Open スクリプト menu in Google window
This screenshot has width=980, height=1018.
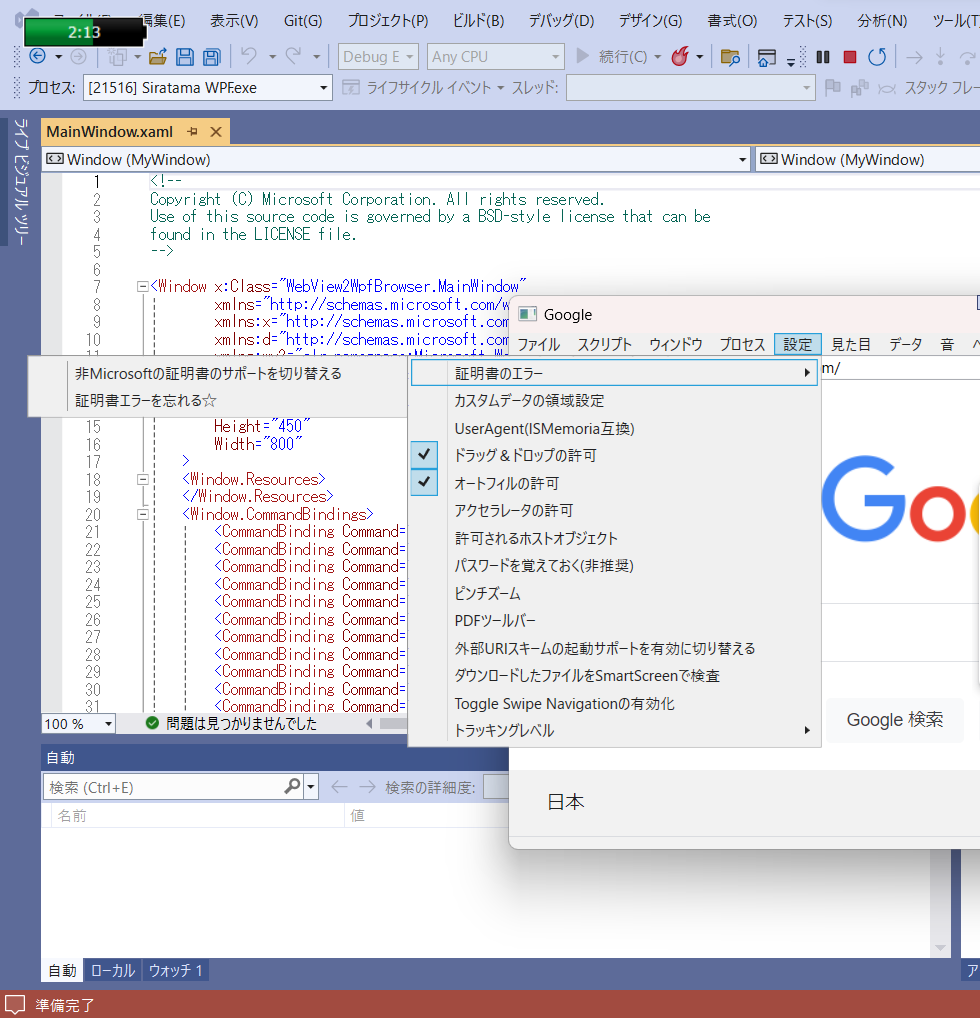click(x=604, y=344)
